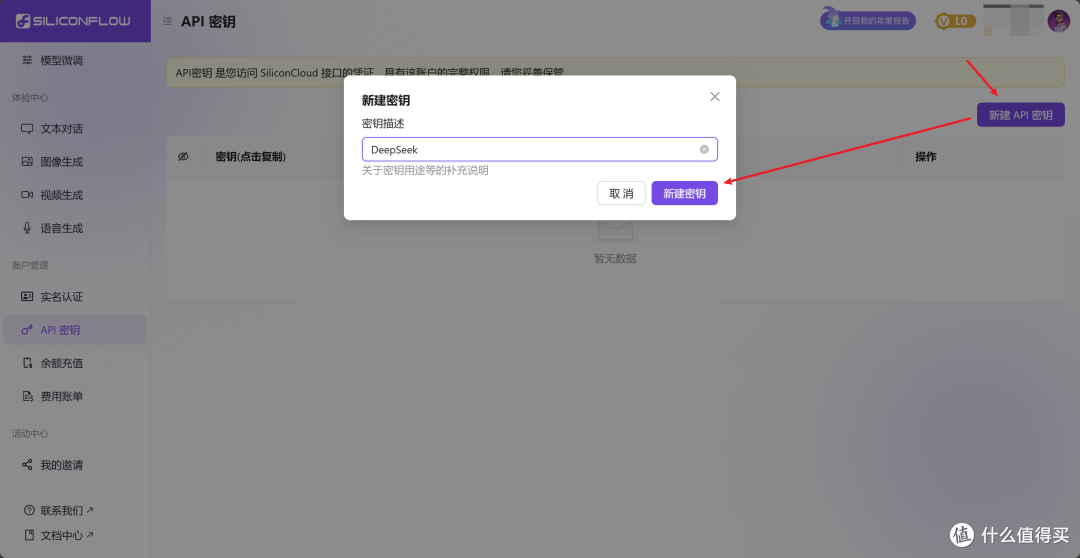Image resolution: width=1080 pixels, height=558 pixels.
Task: Click the 视频生成 camera icon
Action: click(x=28, y=195)
